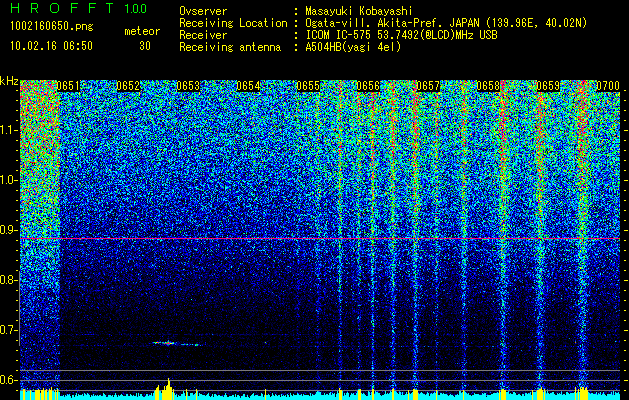Click the HROFFT 1.0.0 title text
The width and height of the screenshot is (629, 400).
pyautogui.click(x=78, y=8)
